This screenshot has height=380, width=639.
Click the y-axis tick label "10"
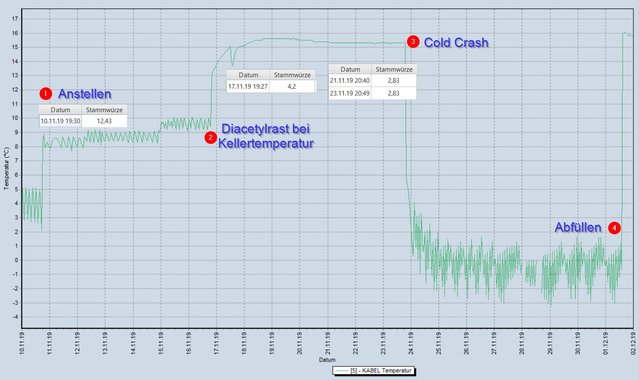(15, 118)
